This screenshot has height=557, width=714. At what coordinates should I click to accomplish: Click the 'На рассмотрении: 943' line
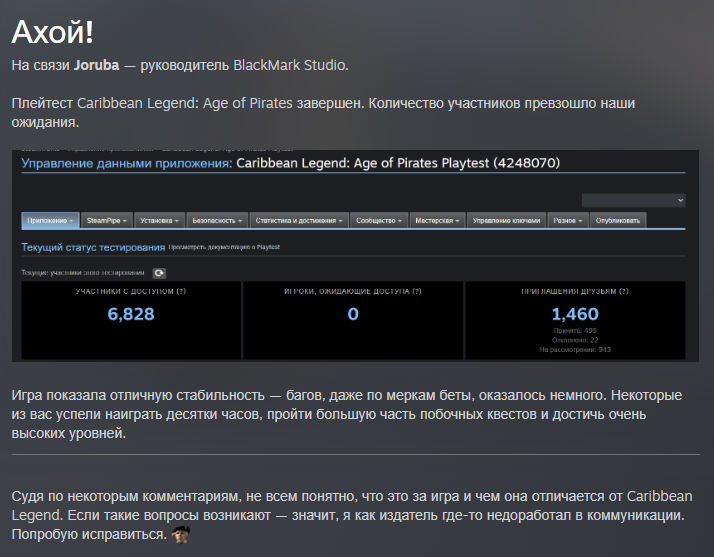[x=575, y=350]
